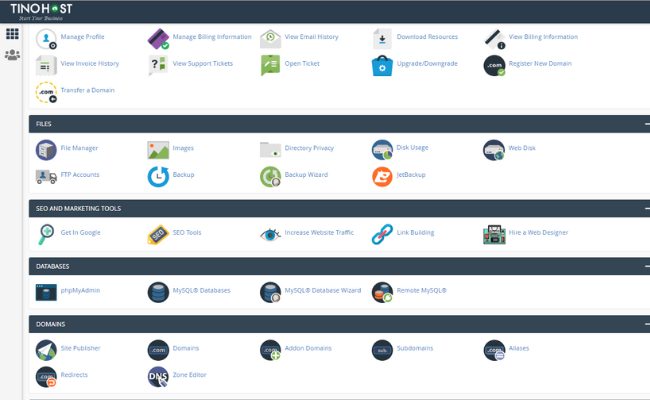The width and height of the screenshot is (650, 400).
Task: Open the Aliases icon
Action: 494,350
